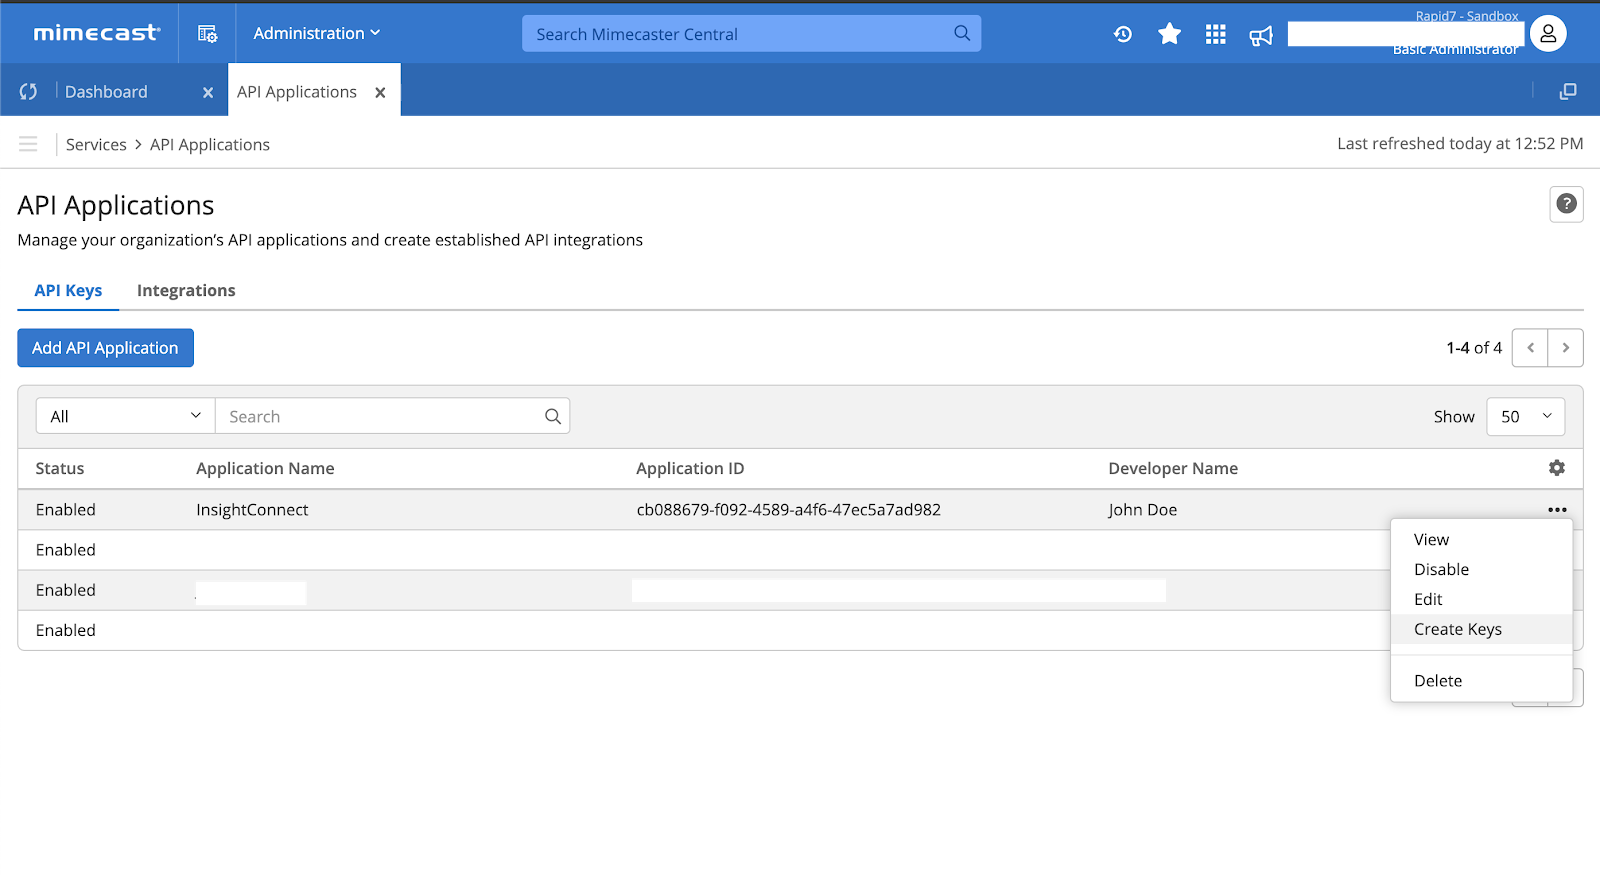This screenshot has width=1600, height=876.
Task: Click Application ID column header
Action: coord(690,468)
